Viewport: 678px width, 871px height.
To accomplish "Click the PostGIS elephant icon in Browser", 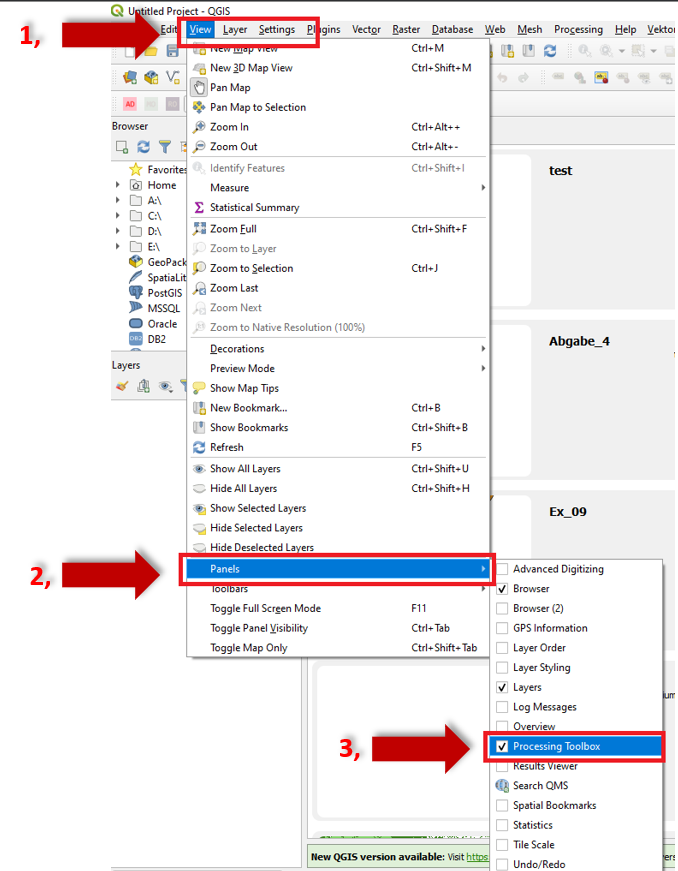I will [x=137, y=292].
